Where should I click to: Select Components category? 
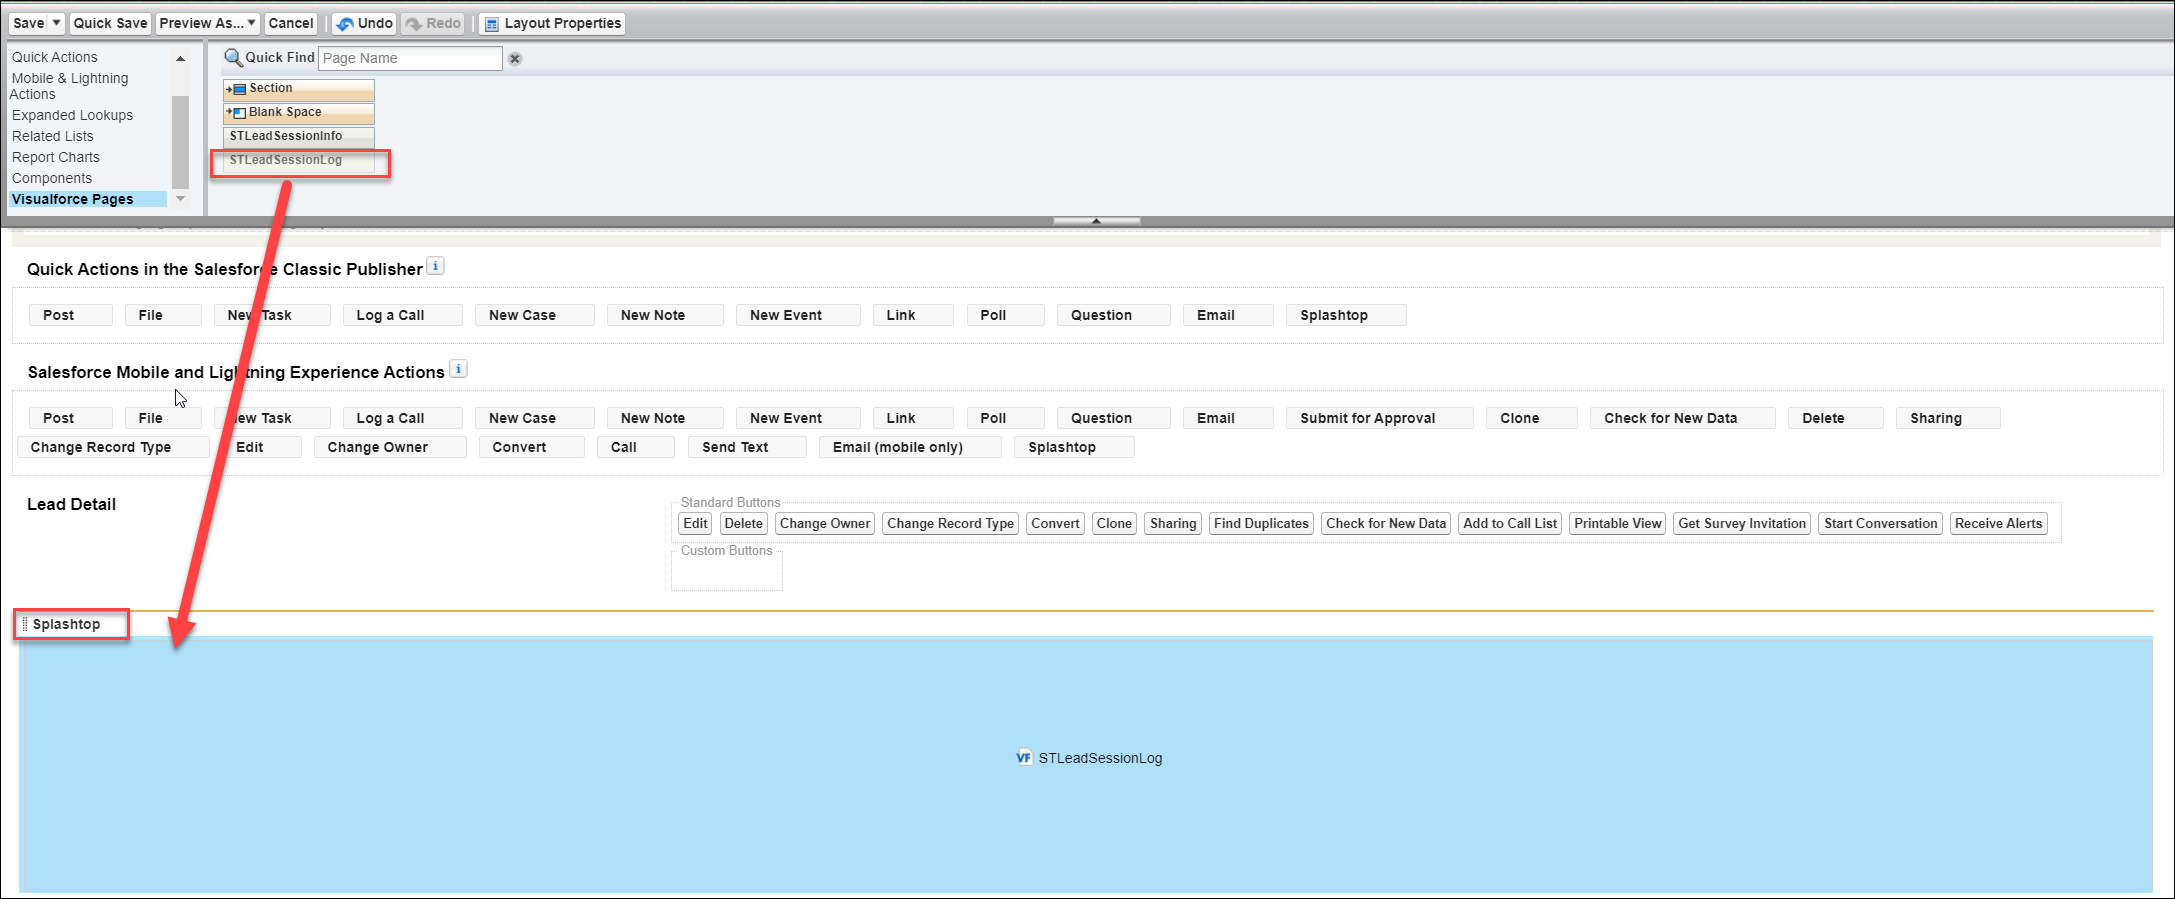point(52,178)
